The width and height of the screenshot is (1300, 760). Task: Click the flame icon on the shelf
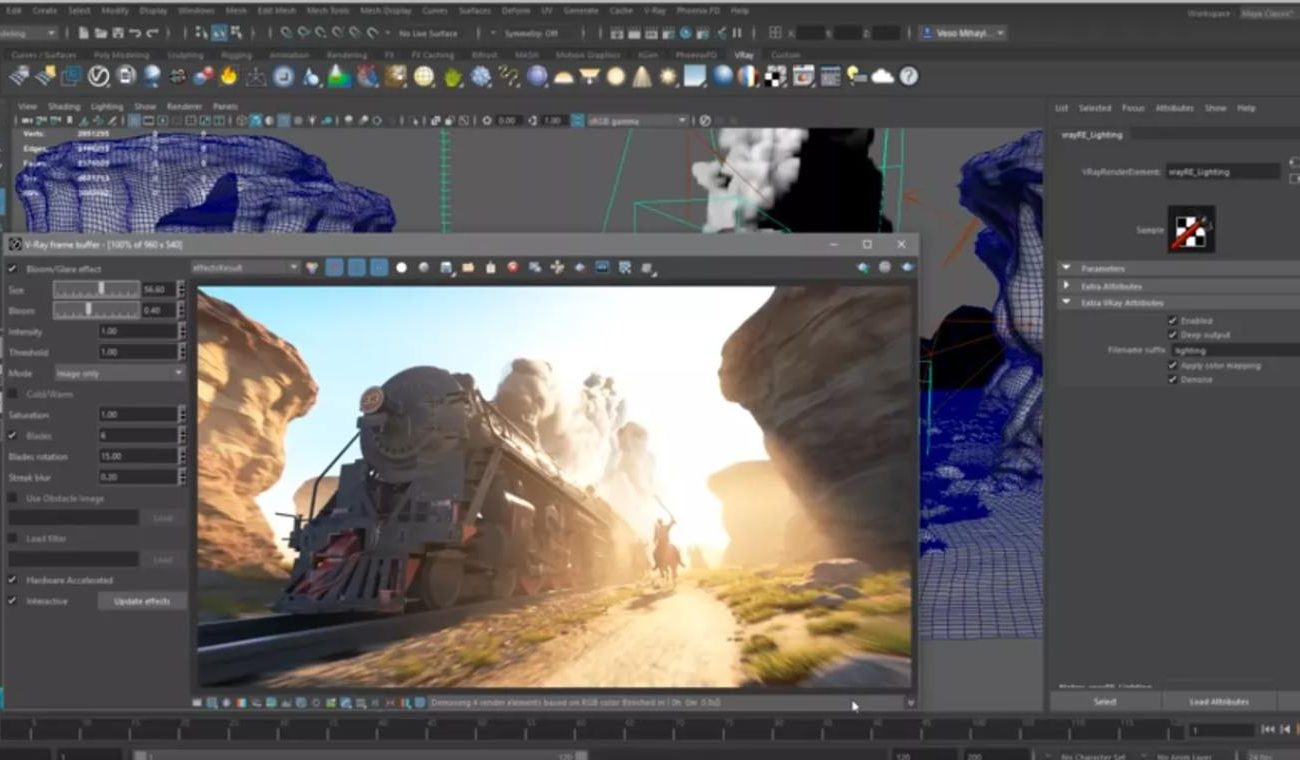[x=229, y=76]
